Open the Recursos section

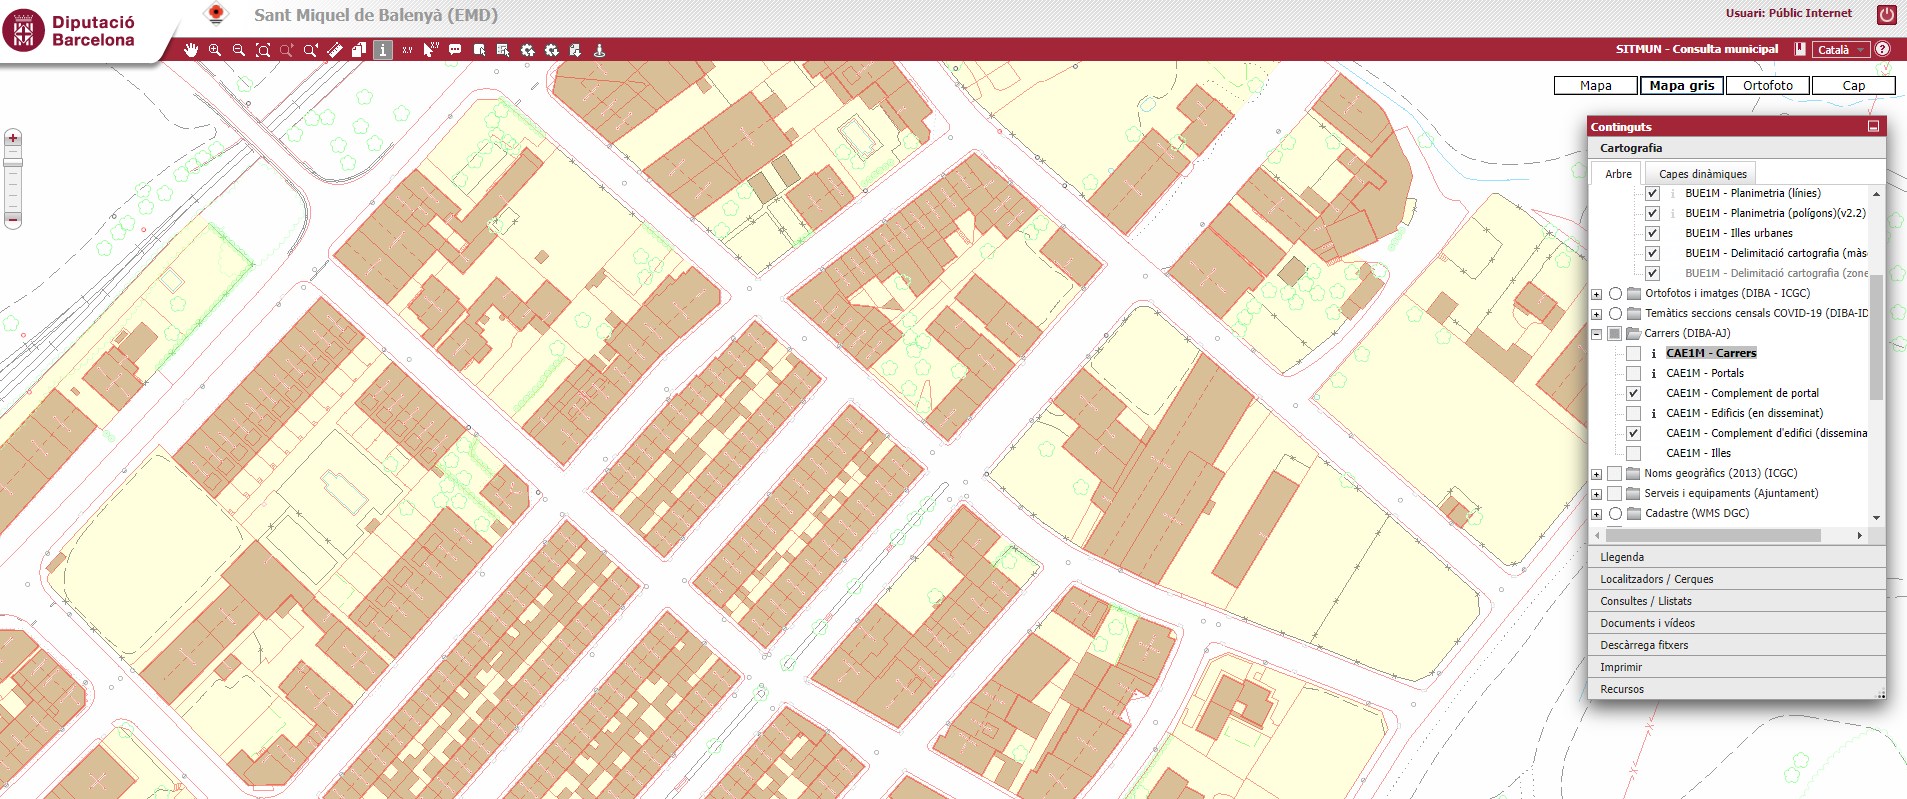tap(1736, 689)
